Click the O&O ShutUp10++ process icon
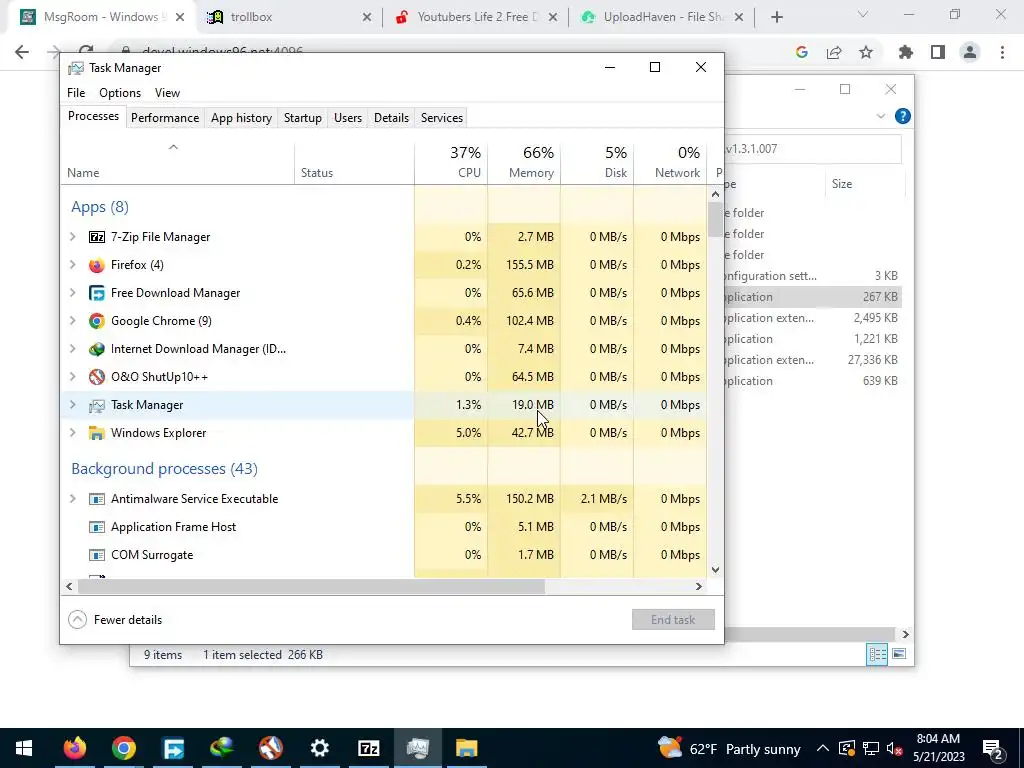Image resolution: width=1024 pixels, height=768 pixels. click(x=97, y=377)
